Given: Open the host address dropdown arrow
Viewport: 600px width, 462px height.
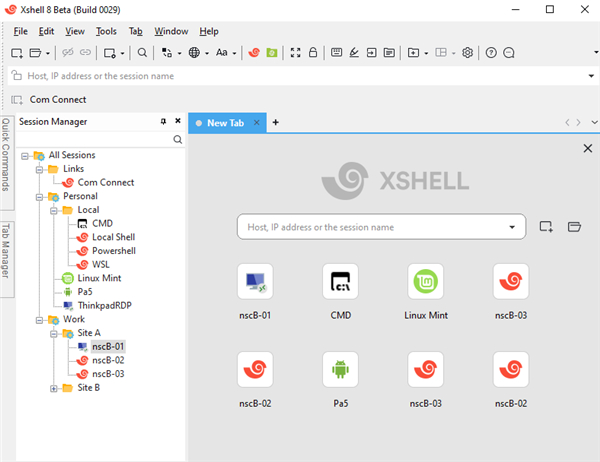Looking at the screenshot, I should (513, 227).
